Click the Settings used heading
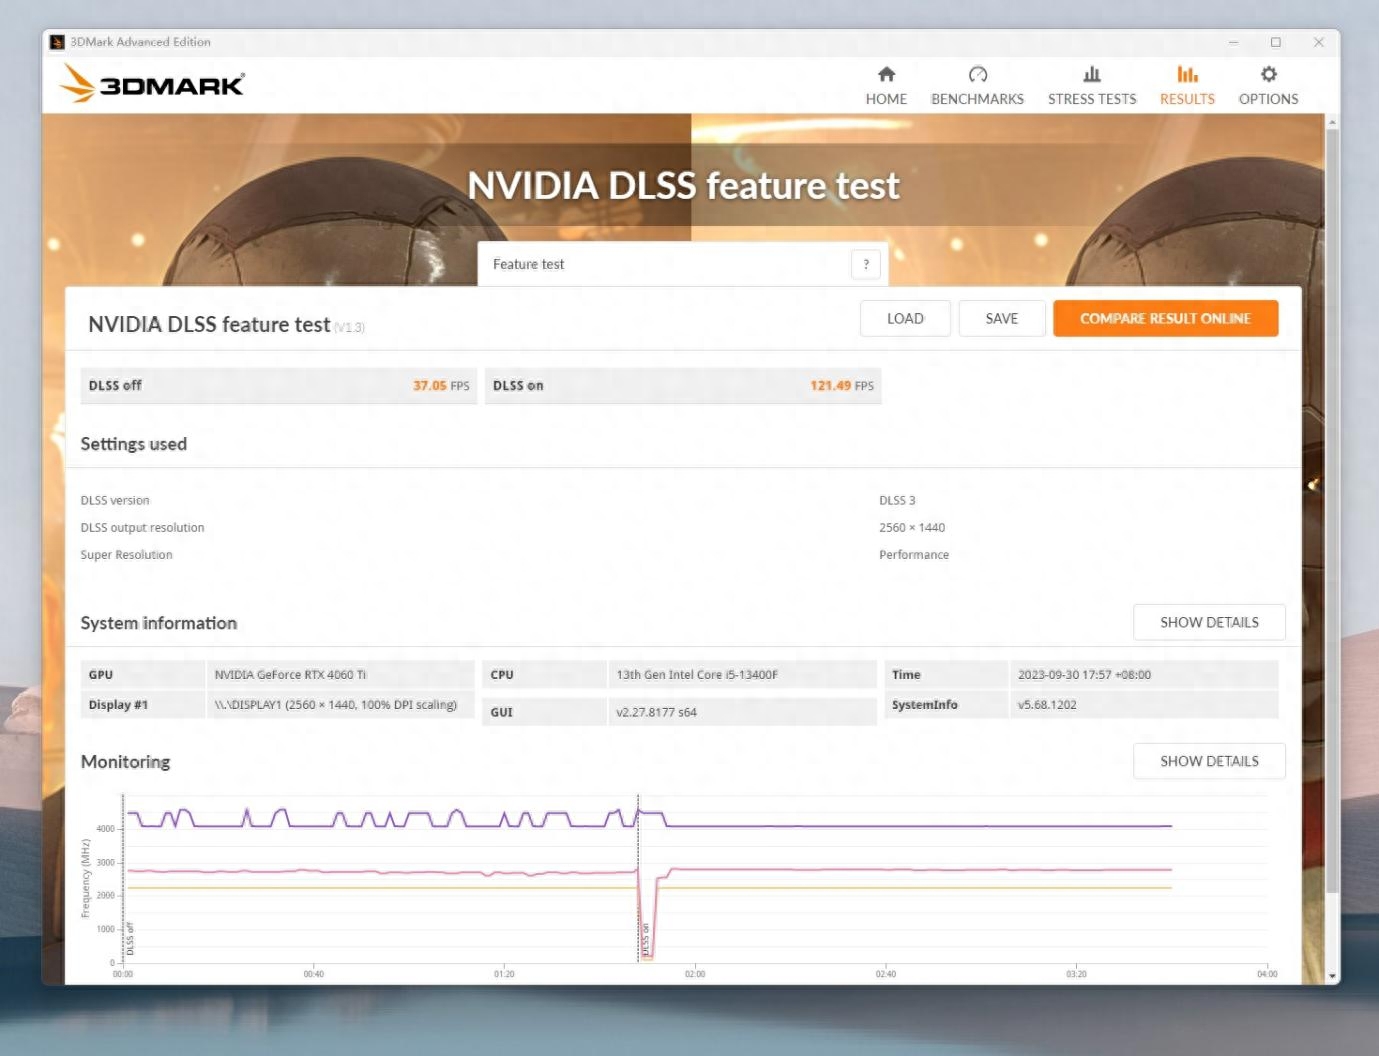 pyautogui.click(x=134, y=444)
